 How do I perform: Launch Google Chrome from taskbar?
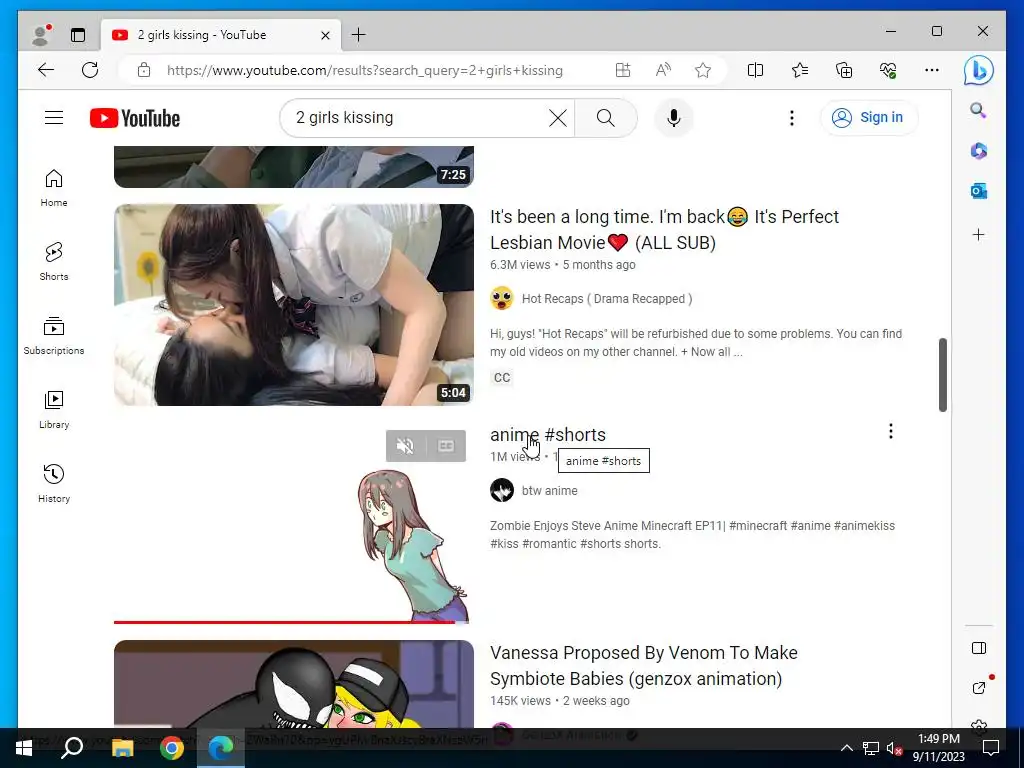coord(172,748)
